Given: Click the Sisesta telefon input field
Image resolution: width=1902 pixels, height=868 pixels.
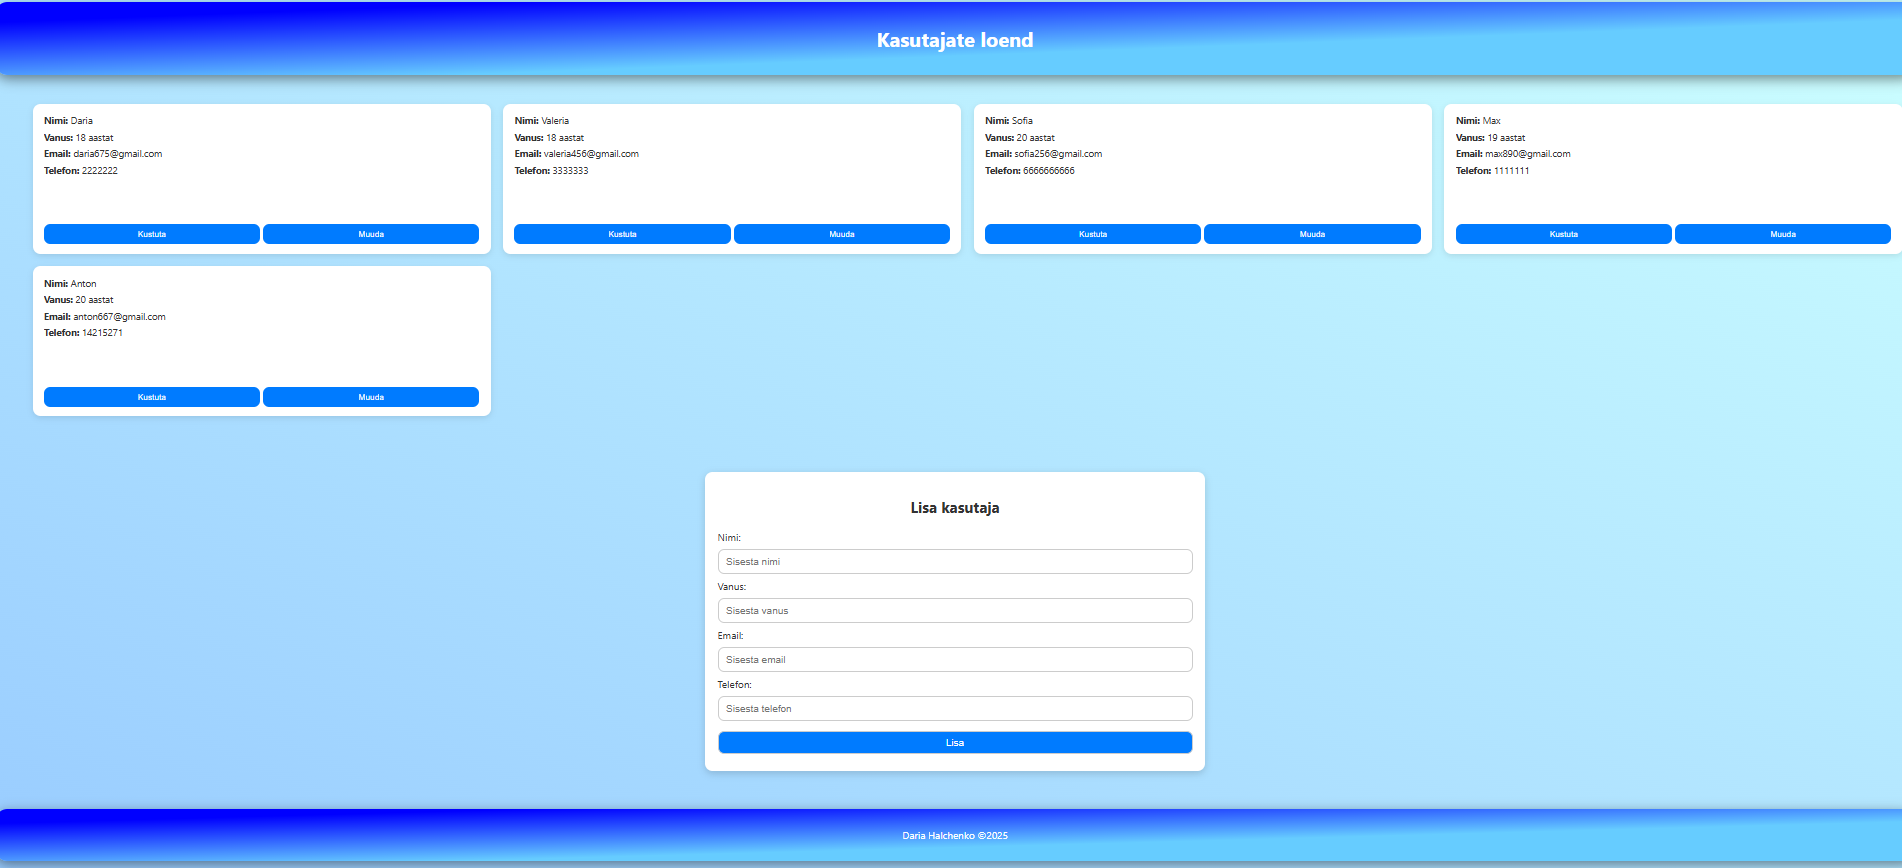Looking at the screenshot, I should click(x=954, y=709).
